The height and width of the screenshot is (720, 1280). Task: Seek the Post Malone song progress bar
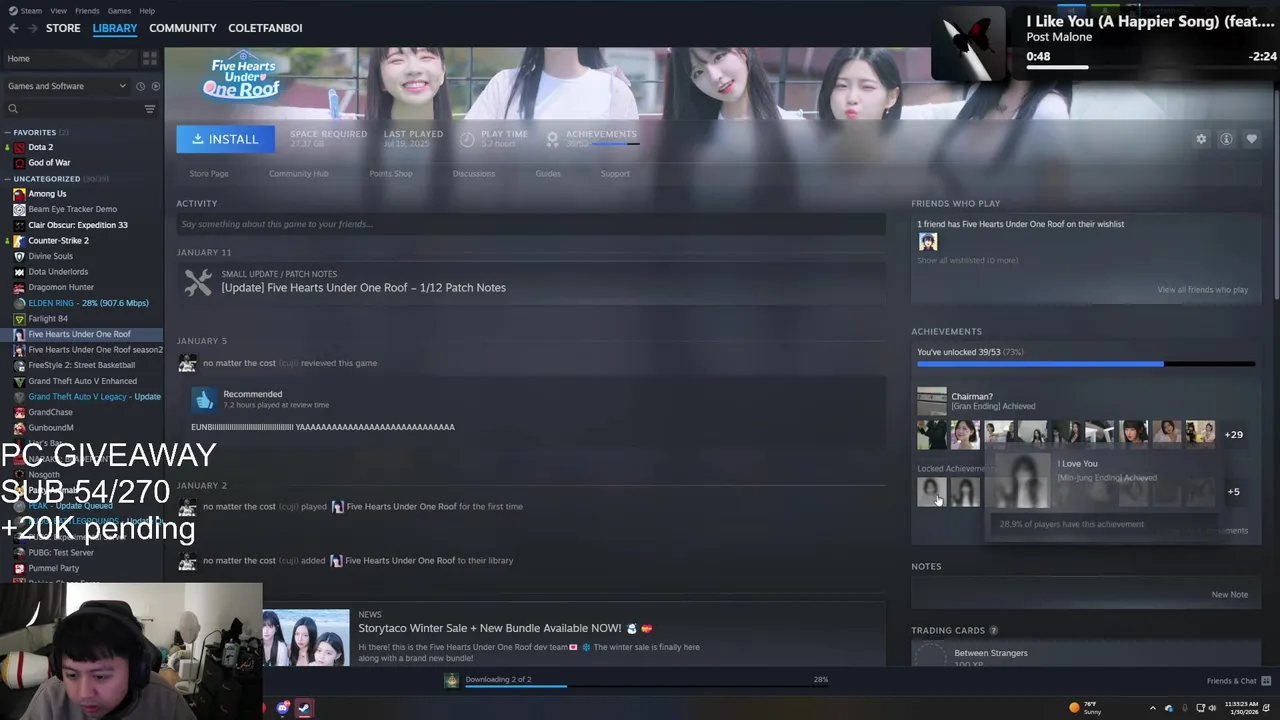pos(1150,67)
